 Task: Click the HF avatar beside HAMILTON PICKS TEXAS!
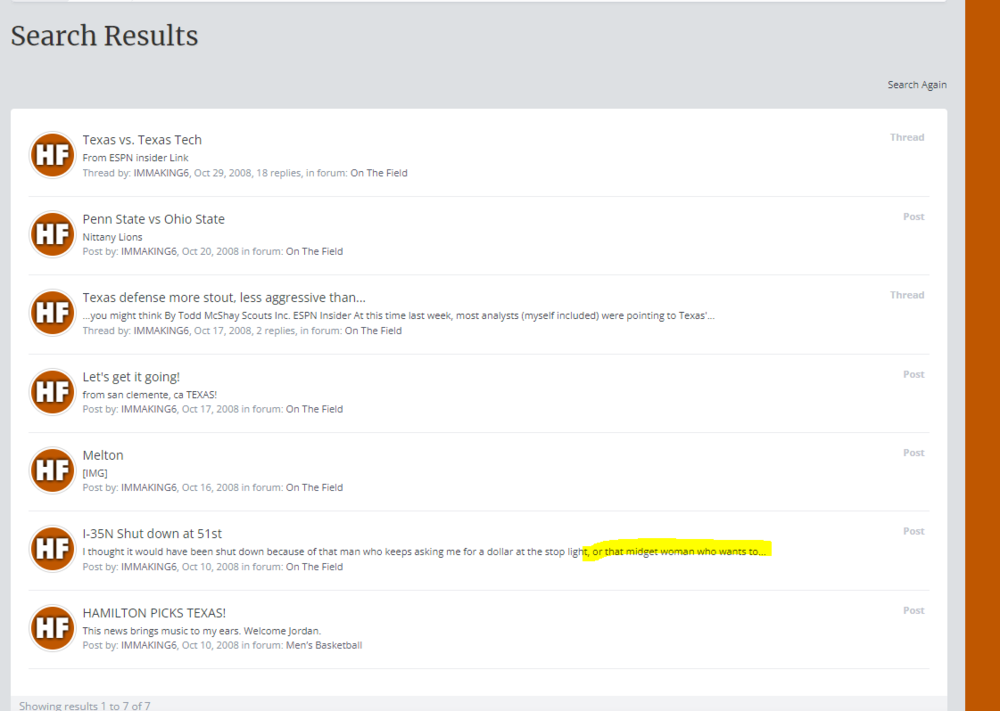(52, 628)
